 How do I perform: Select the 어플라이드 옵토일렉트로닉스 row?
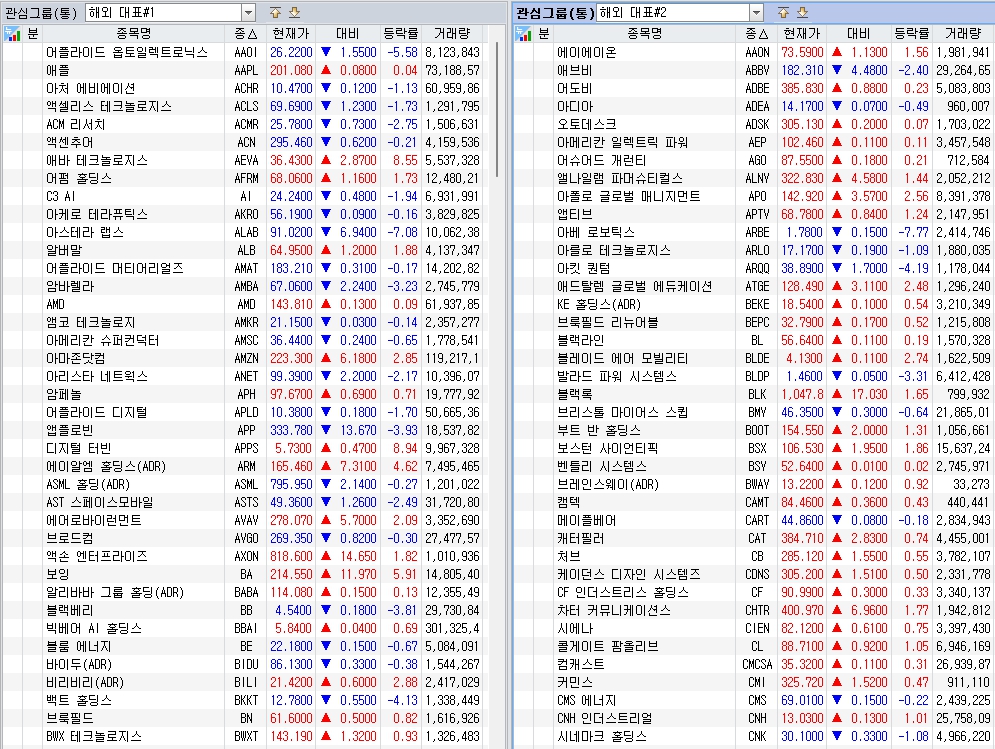(241, 52)
